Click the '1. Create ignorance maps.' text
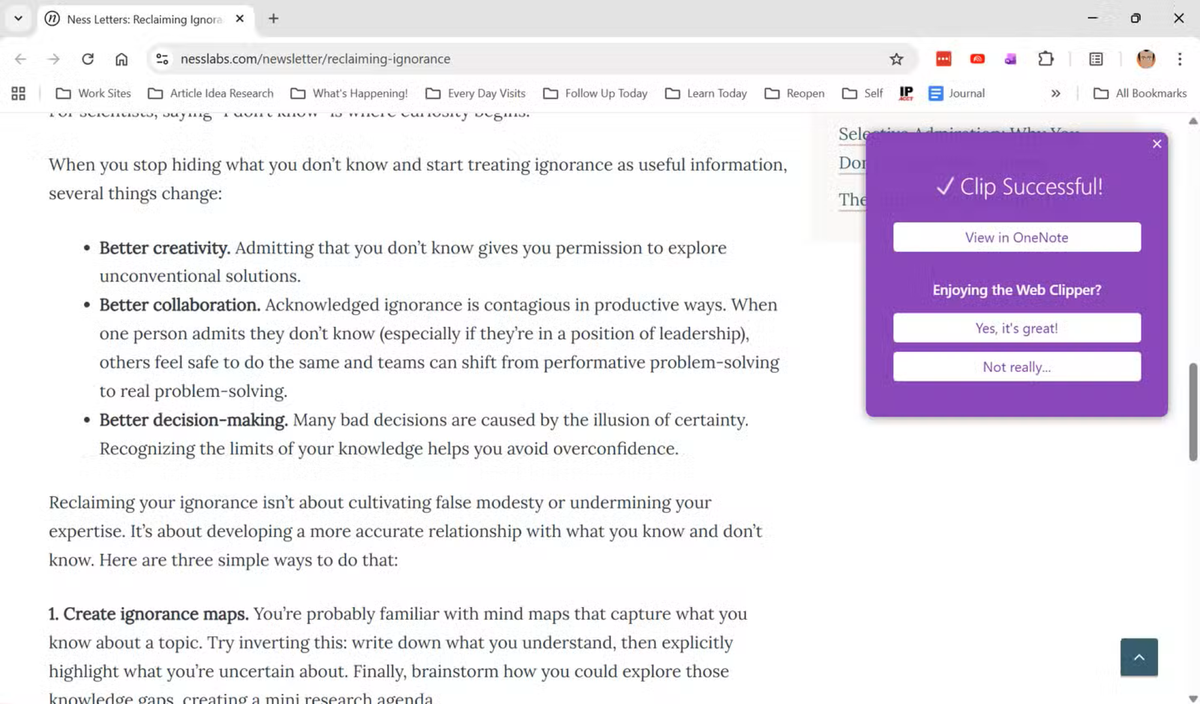Screen dimensions: 1200x704 click(x=149, y=613)
